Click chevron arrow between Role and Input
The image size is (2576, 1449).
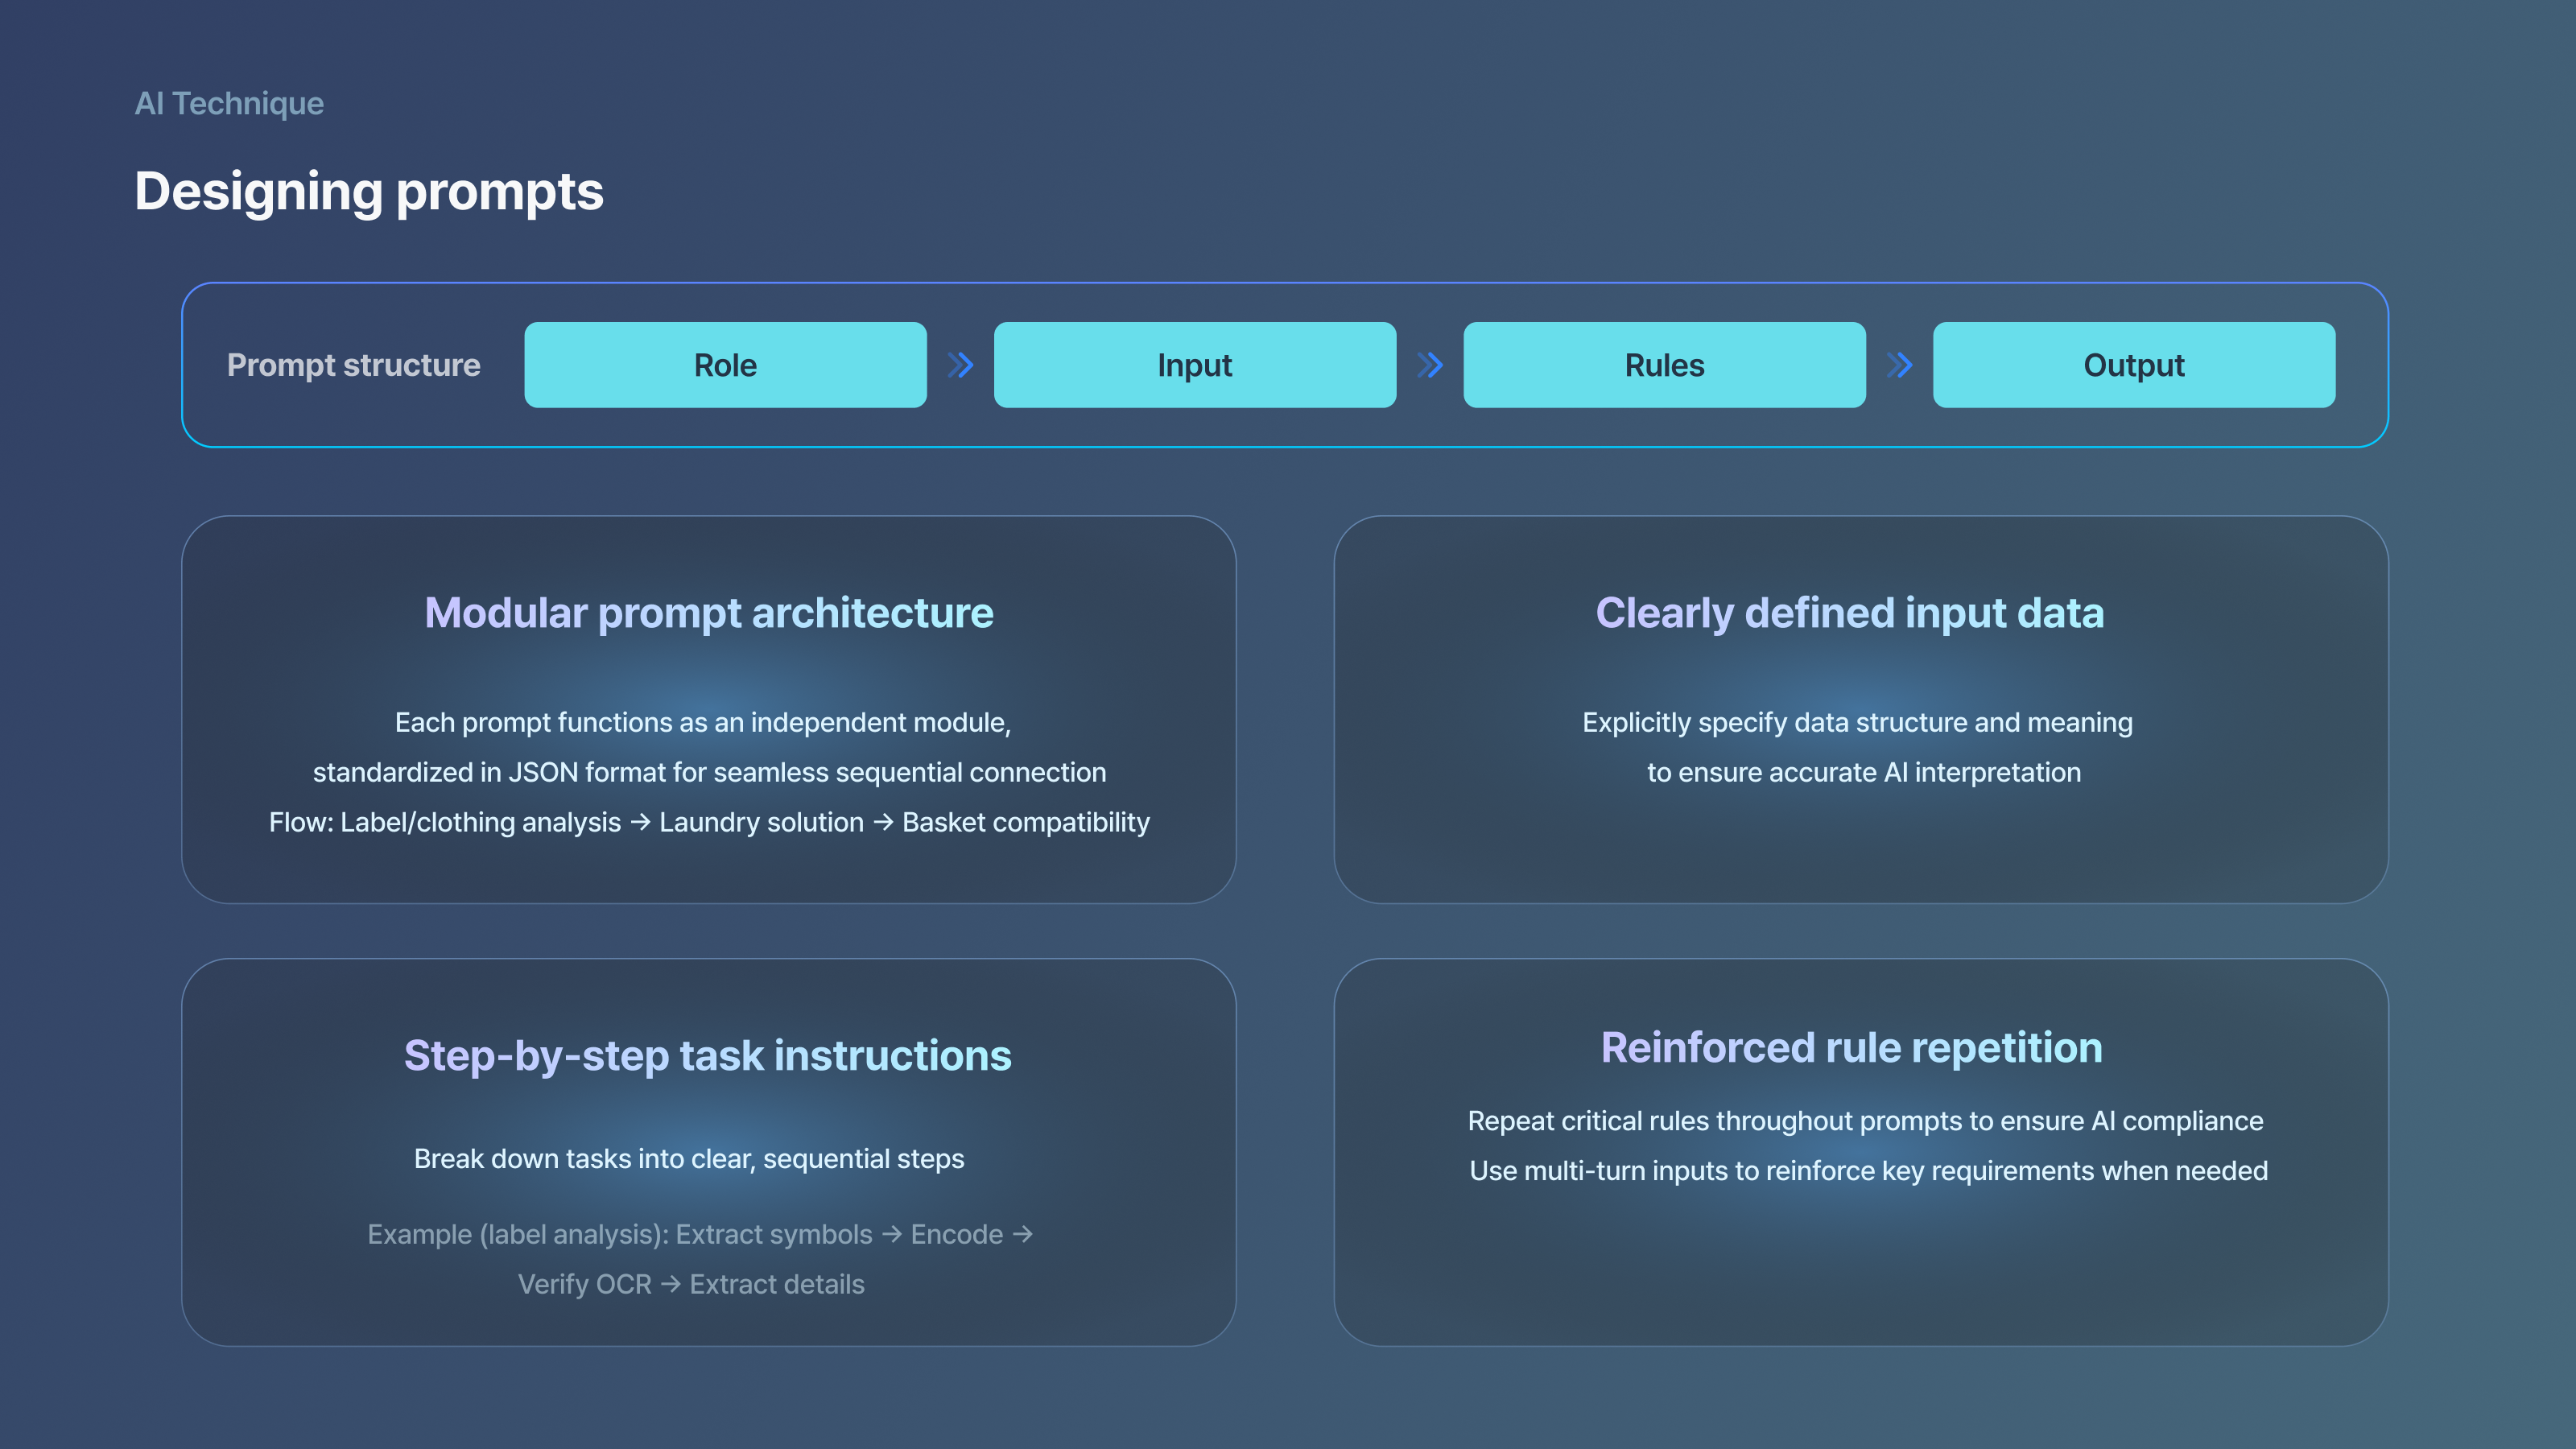960,365
